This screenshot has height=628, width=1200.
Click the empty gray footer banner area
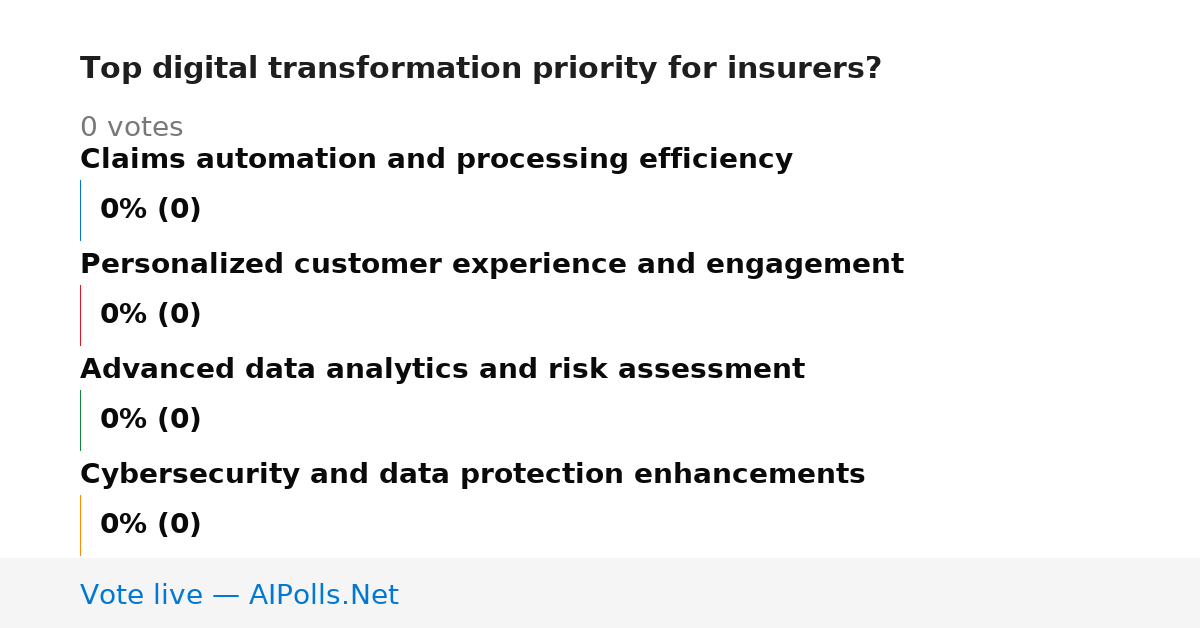[800, 593]
